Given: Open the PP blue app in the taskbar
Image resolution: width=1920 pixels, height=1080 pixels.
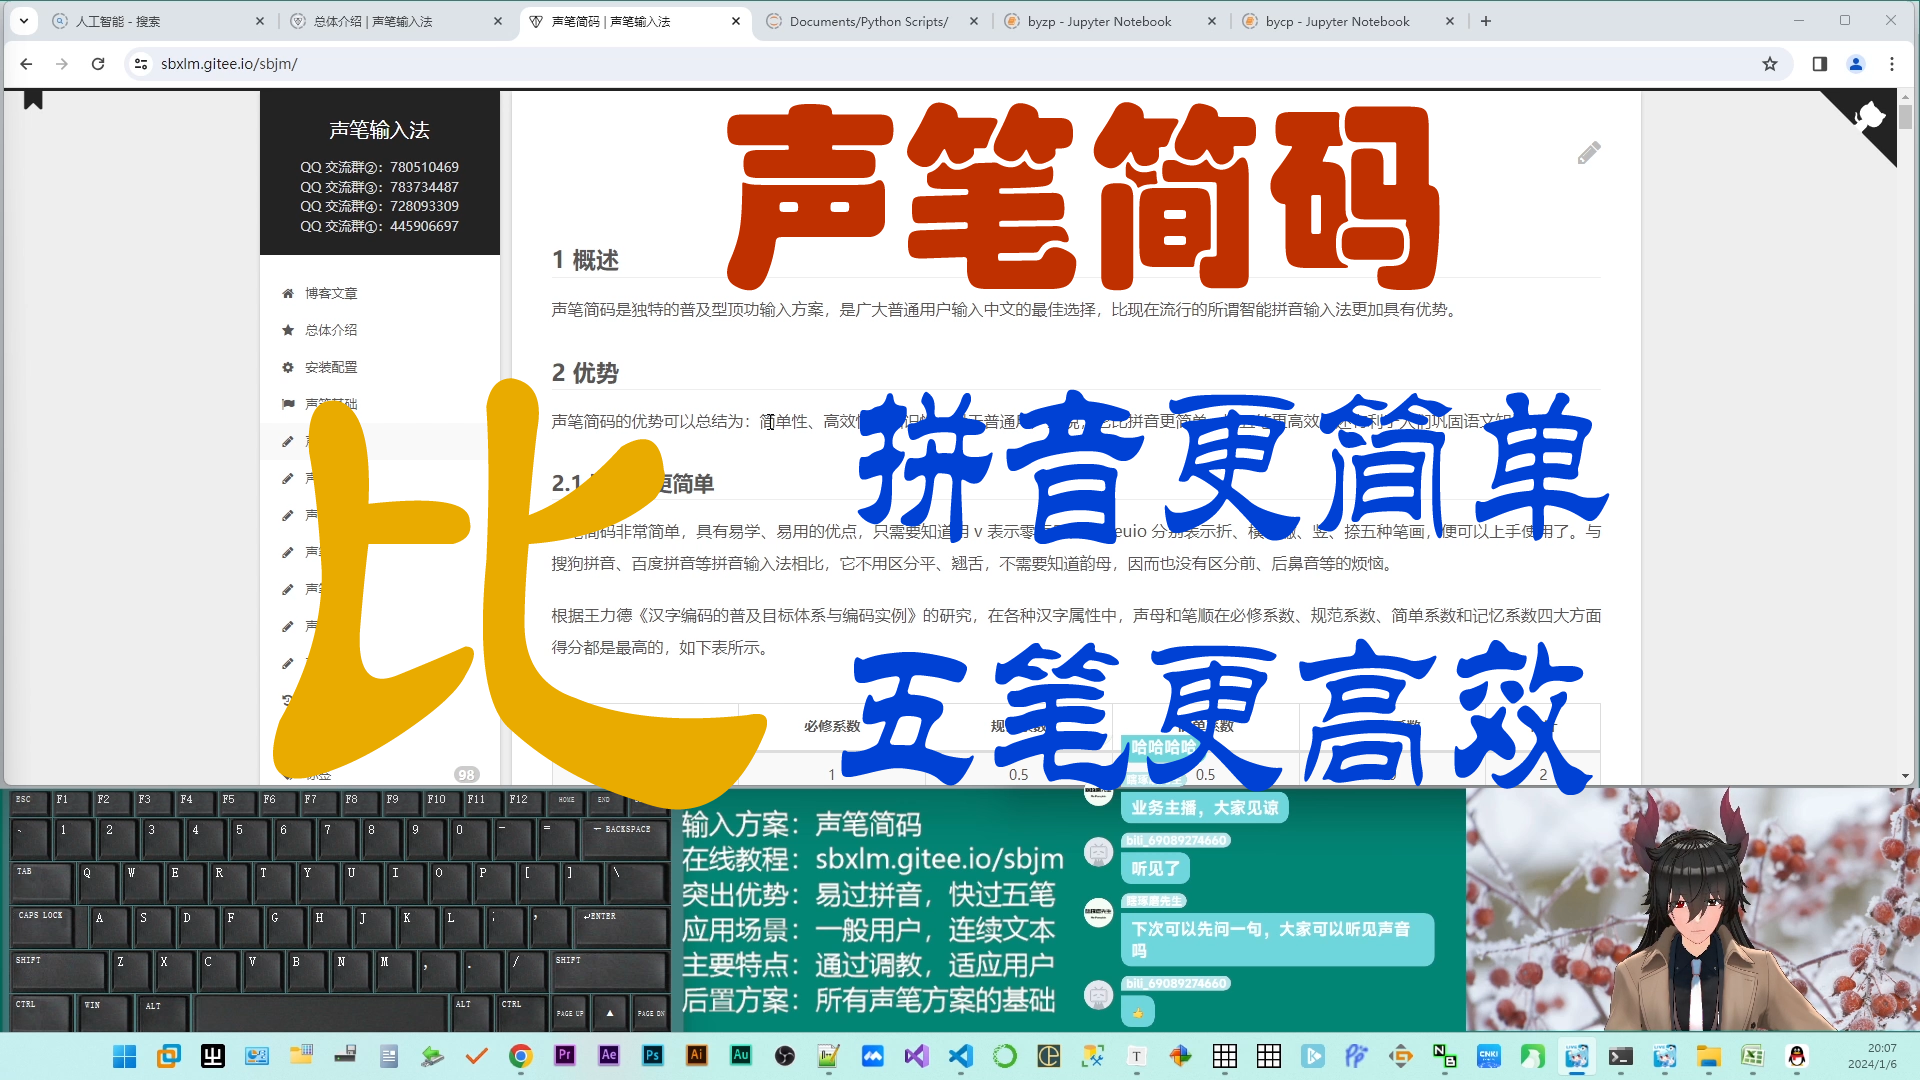Looking at the screenshot, I should [x=1357, y=1055].
